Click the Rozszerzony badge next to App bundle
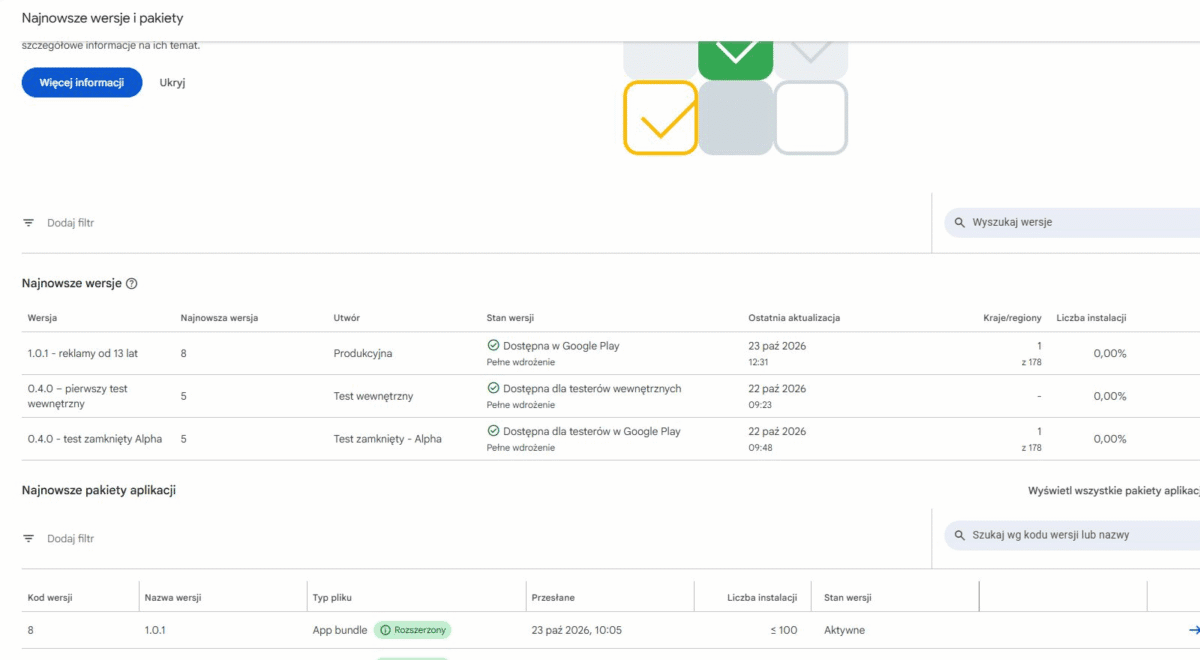This screenshot has height=660, width=1200. (413, 630)
